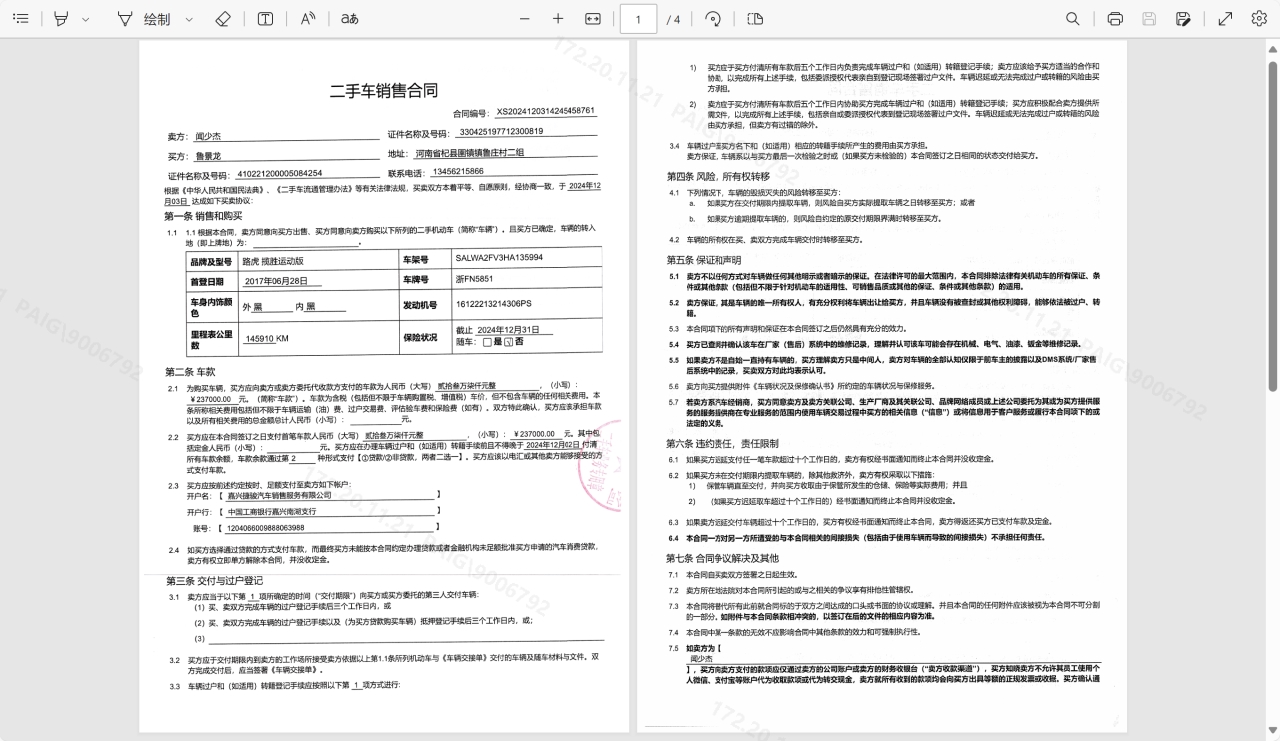Select the highlighter tool
The width and height of the screenshot is (1280, 741).
point(61,19)
